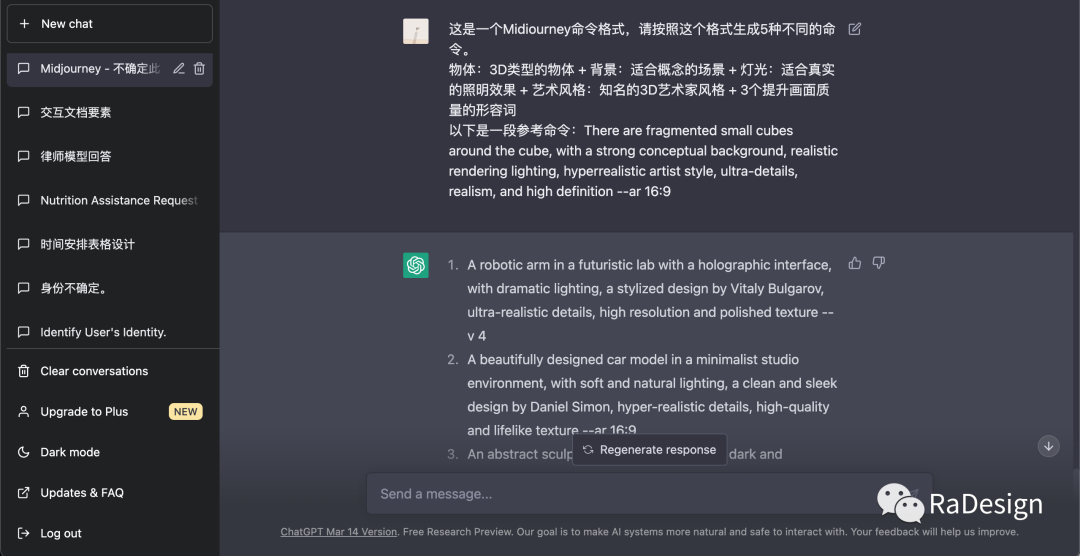Image resolution: width=1080 pixels, height=556 pixels.
Task: Click the user avatar thumbnail
Action: click(416, 31)
